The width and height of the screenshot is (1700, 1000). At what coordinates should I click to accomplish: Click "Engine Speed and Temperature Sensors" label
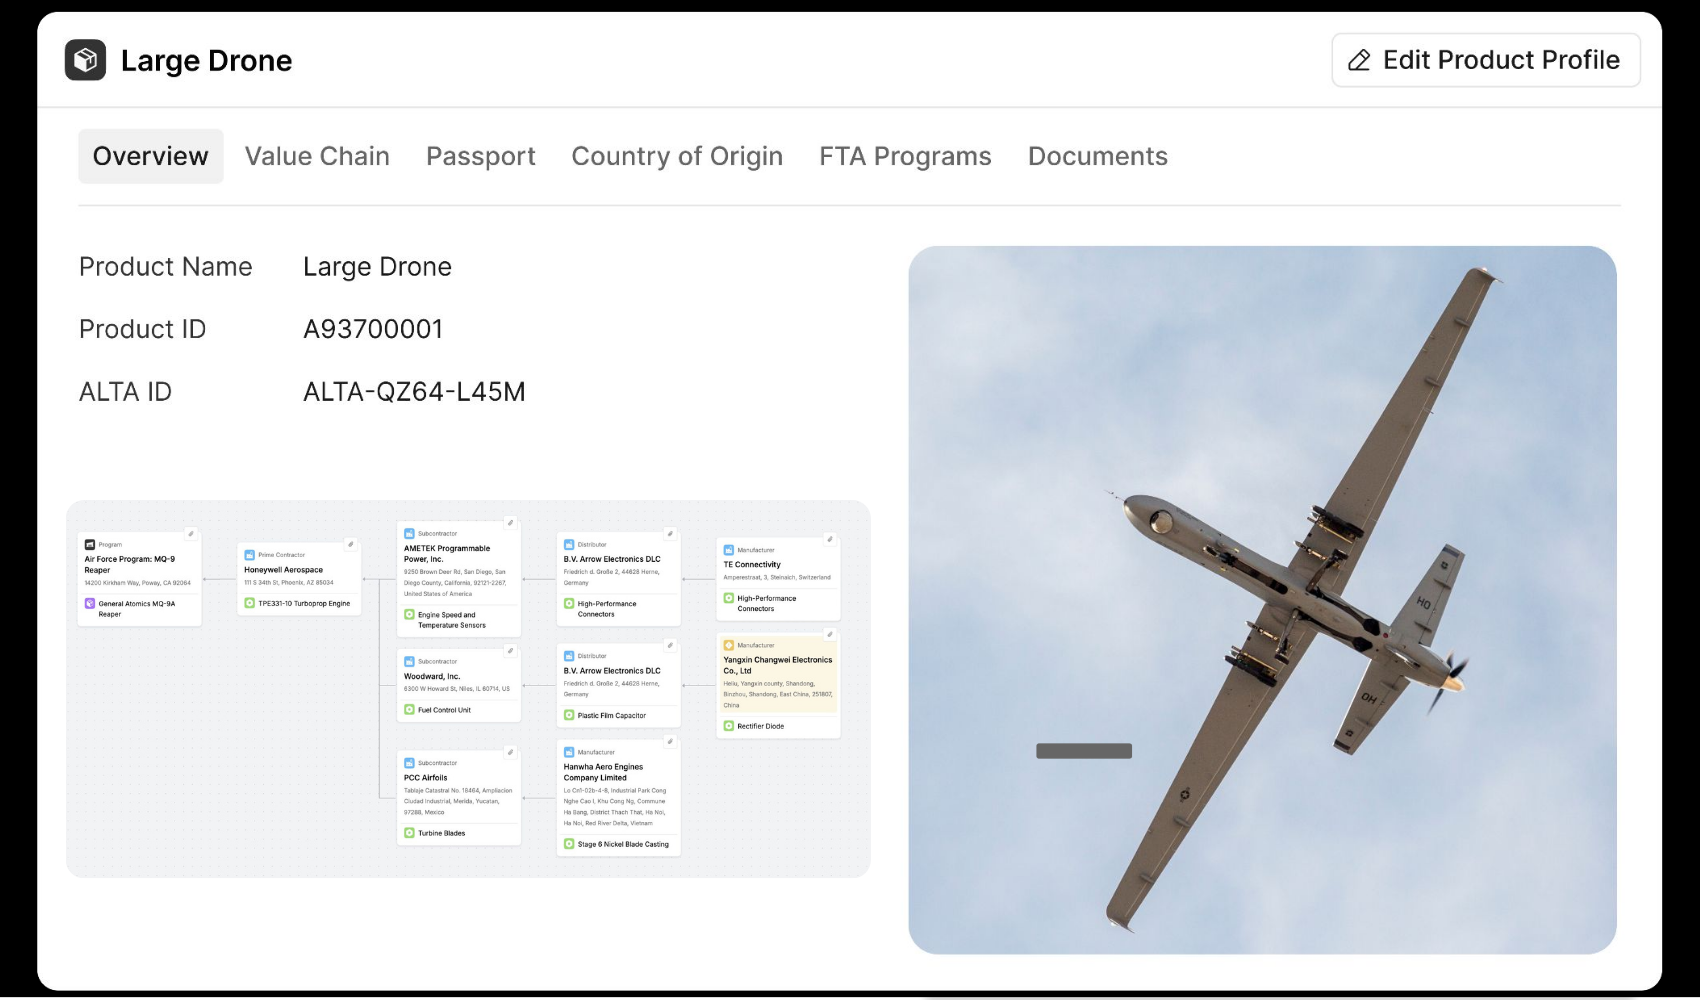click(452, 620)
